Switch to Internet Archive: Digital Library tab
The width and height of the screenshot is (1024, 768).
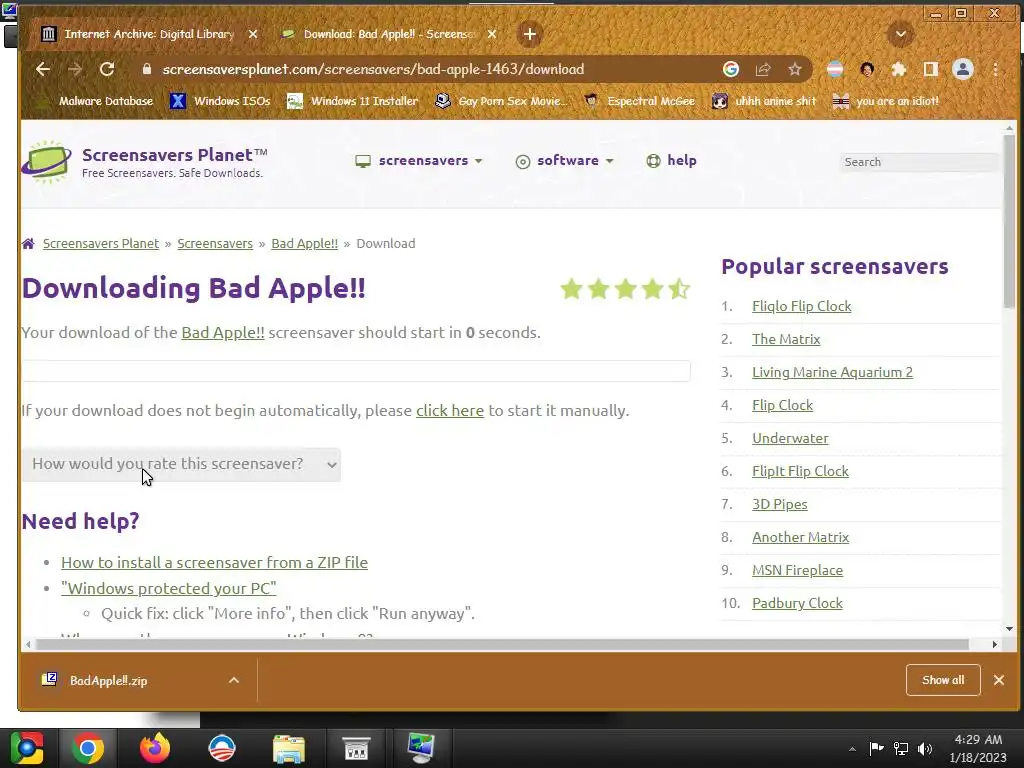coord(149,34)
